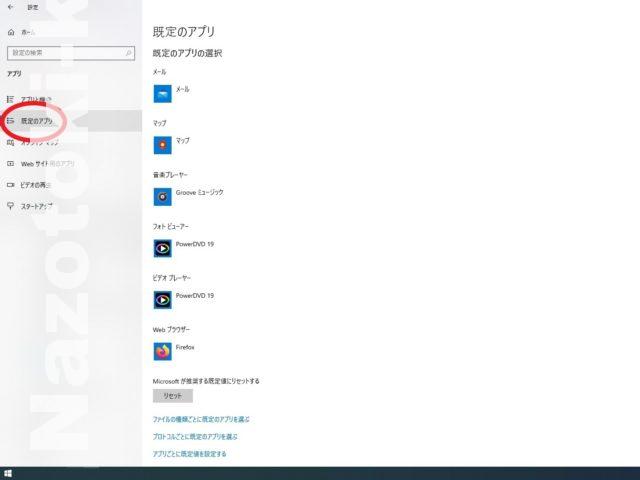Click the back arrow in Settings header
The height and width of the screenshot is (480, 640).
point(10,7)
